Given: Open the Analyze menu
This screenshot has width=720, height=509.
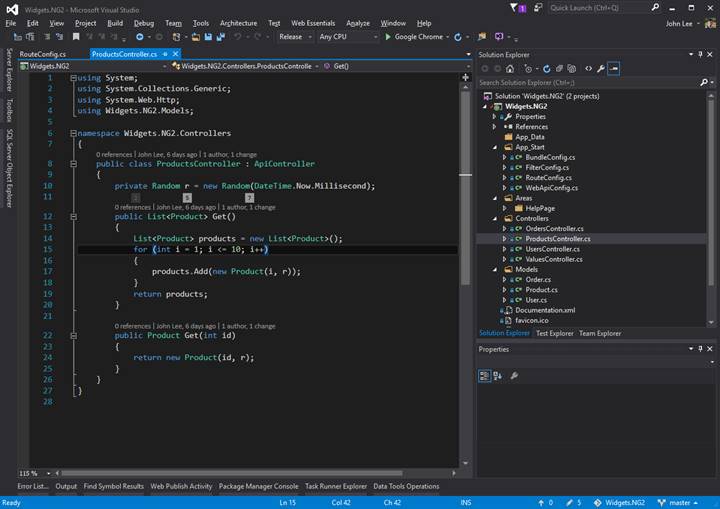Looking at the screenshot, I should coord(358,23).
